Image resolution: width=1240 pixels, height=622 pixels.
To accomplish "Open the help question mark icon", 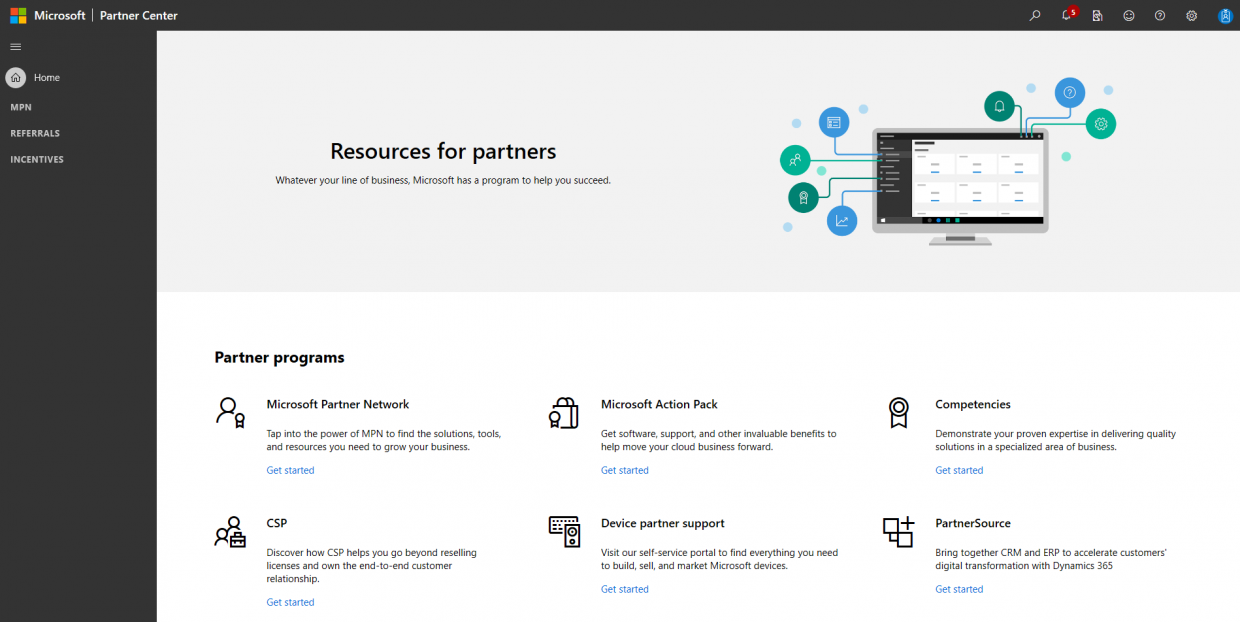I will click(1160, 15).
